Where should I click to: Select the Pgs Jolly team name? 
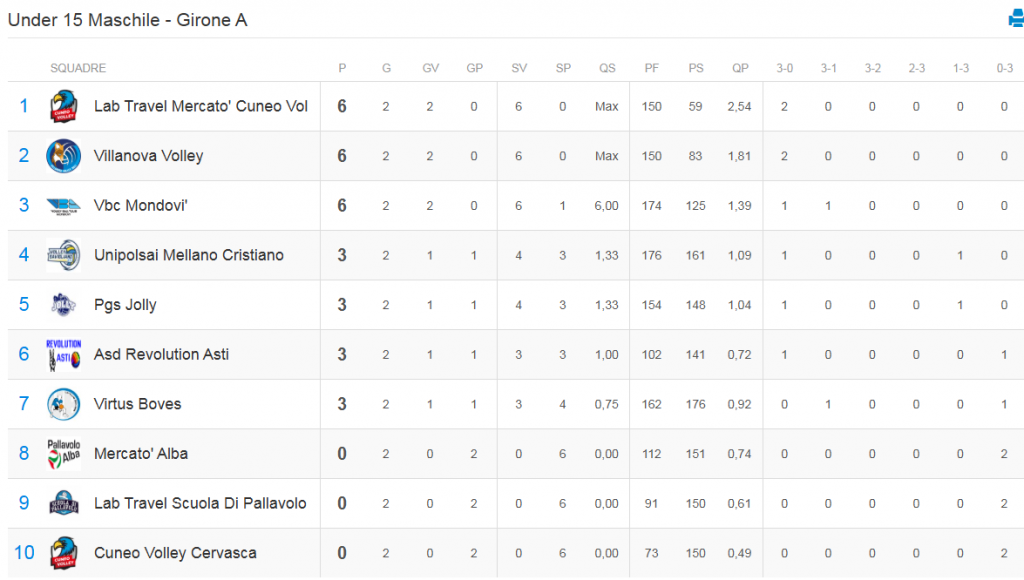click(125, 305)
